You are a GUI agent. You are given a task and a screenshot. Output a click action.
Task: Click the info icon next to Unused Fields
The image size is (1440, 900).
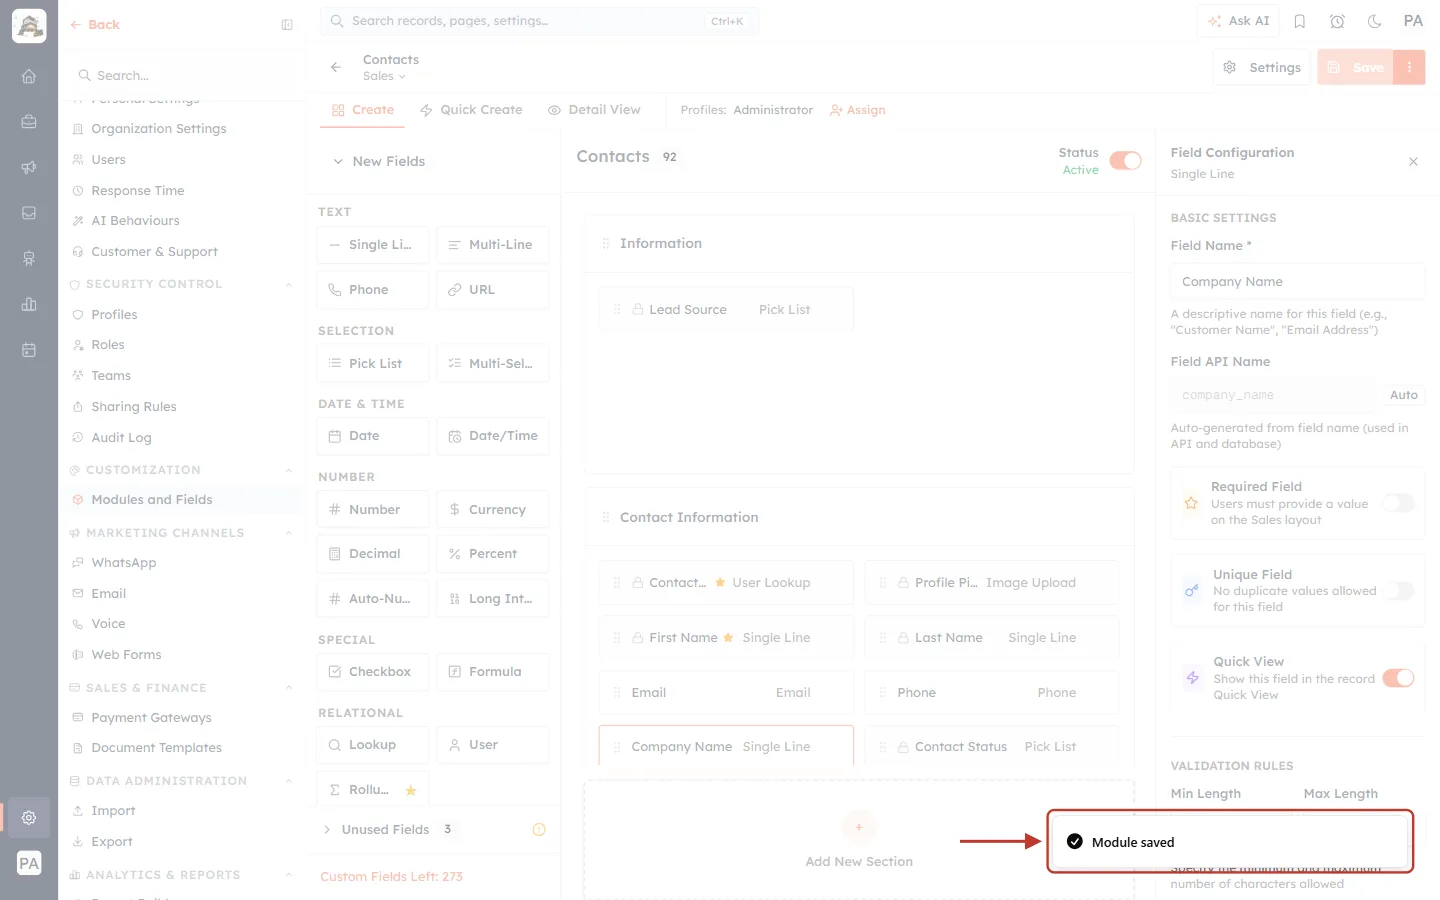pyautogui.click(x=539, y=829)
